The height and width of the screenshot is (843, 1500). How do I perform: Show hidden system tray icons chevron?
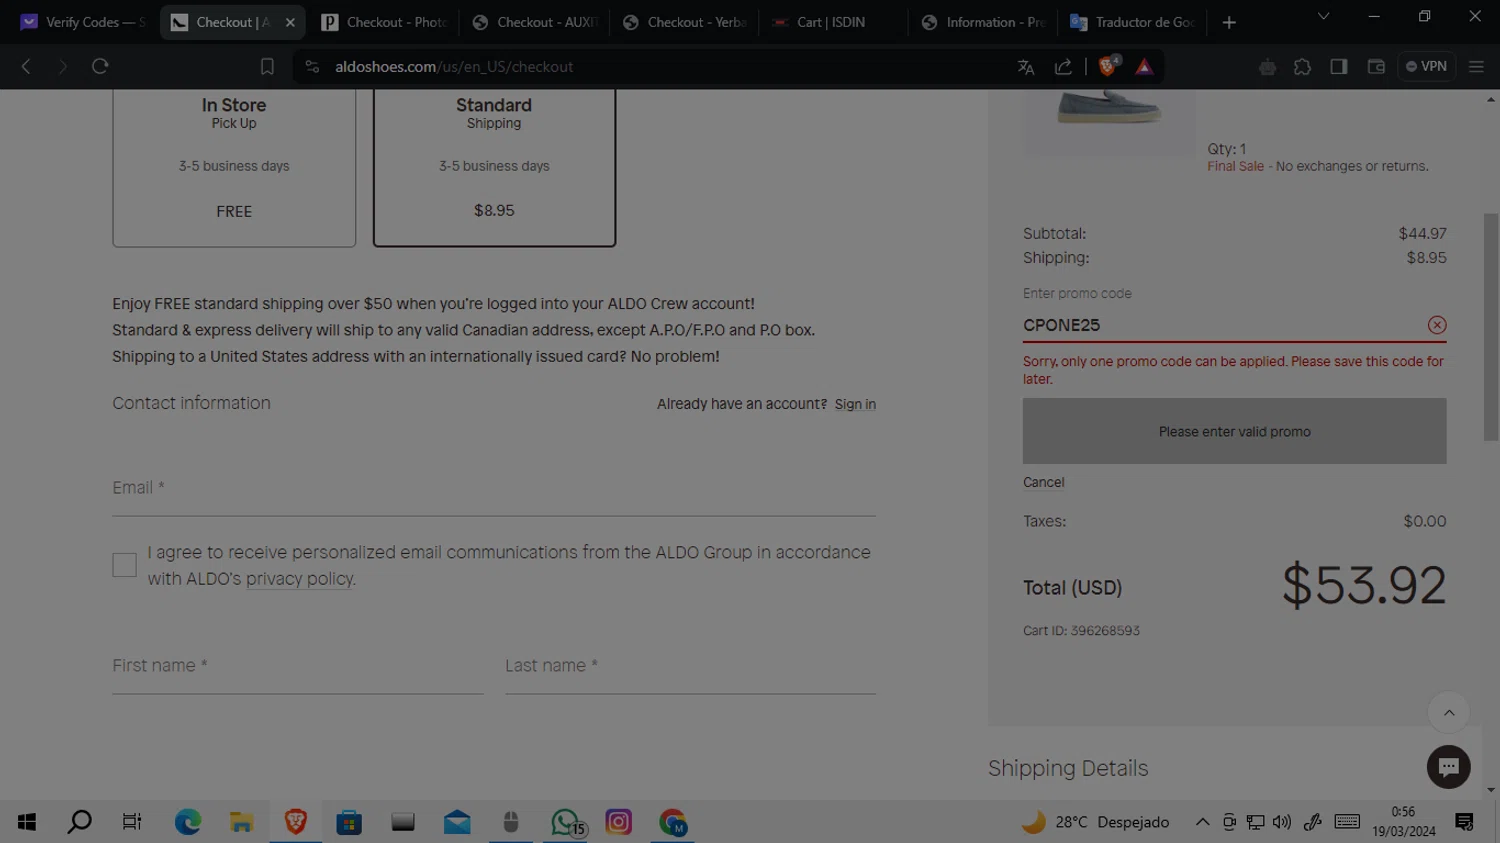[x=1202, y=822]
